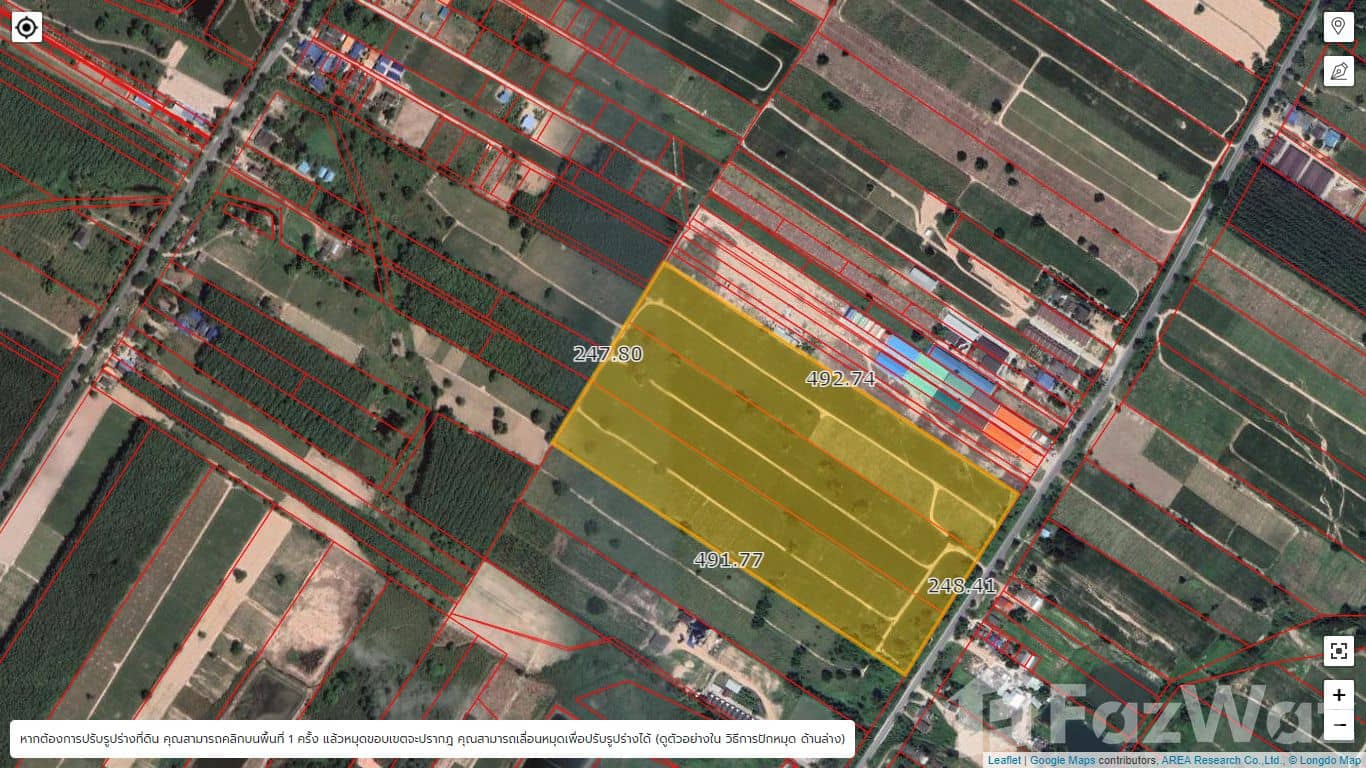Viewport: 1366px width, 768px height.
Task: Click the 492.74 boundary length label
Action: (x=840, y=378)
